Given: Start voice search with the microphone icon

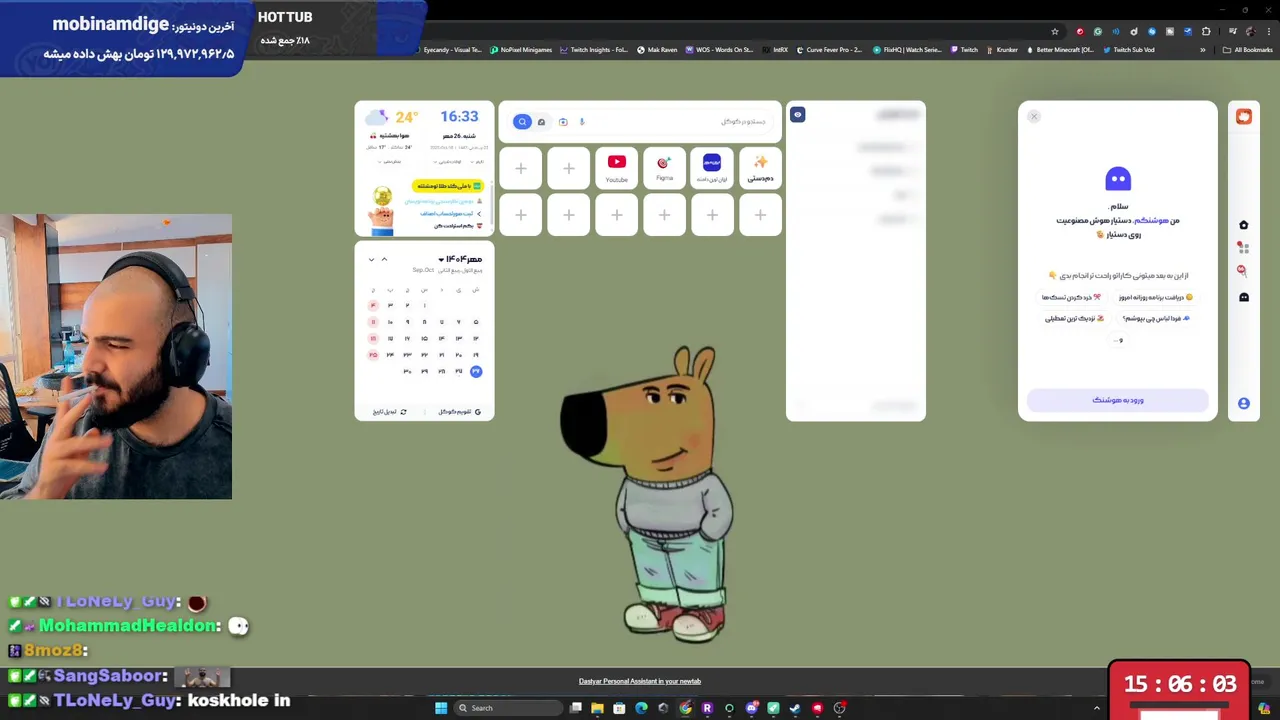Looking at the screenshot, I should pyautogui.click(x=582, y=122).
